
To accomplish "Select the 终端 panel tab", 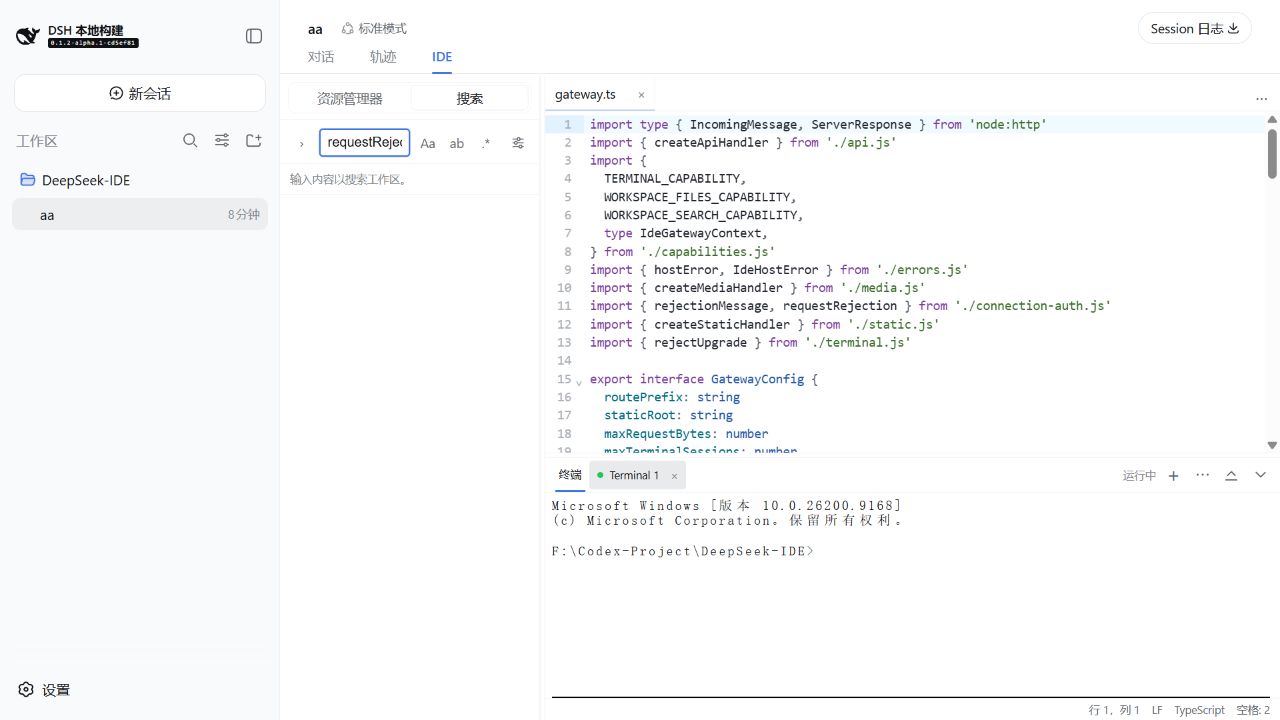I will (x=570, y=475).
